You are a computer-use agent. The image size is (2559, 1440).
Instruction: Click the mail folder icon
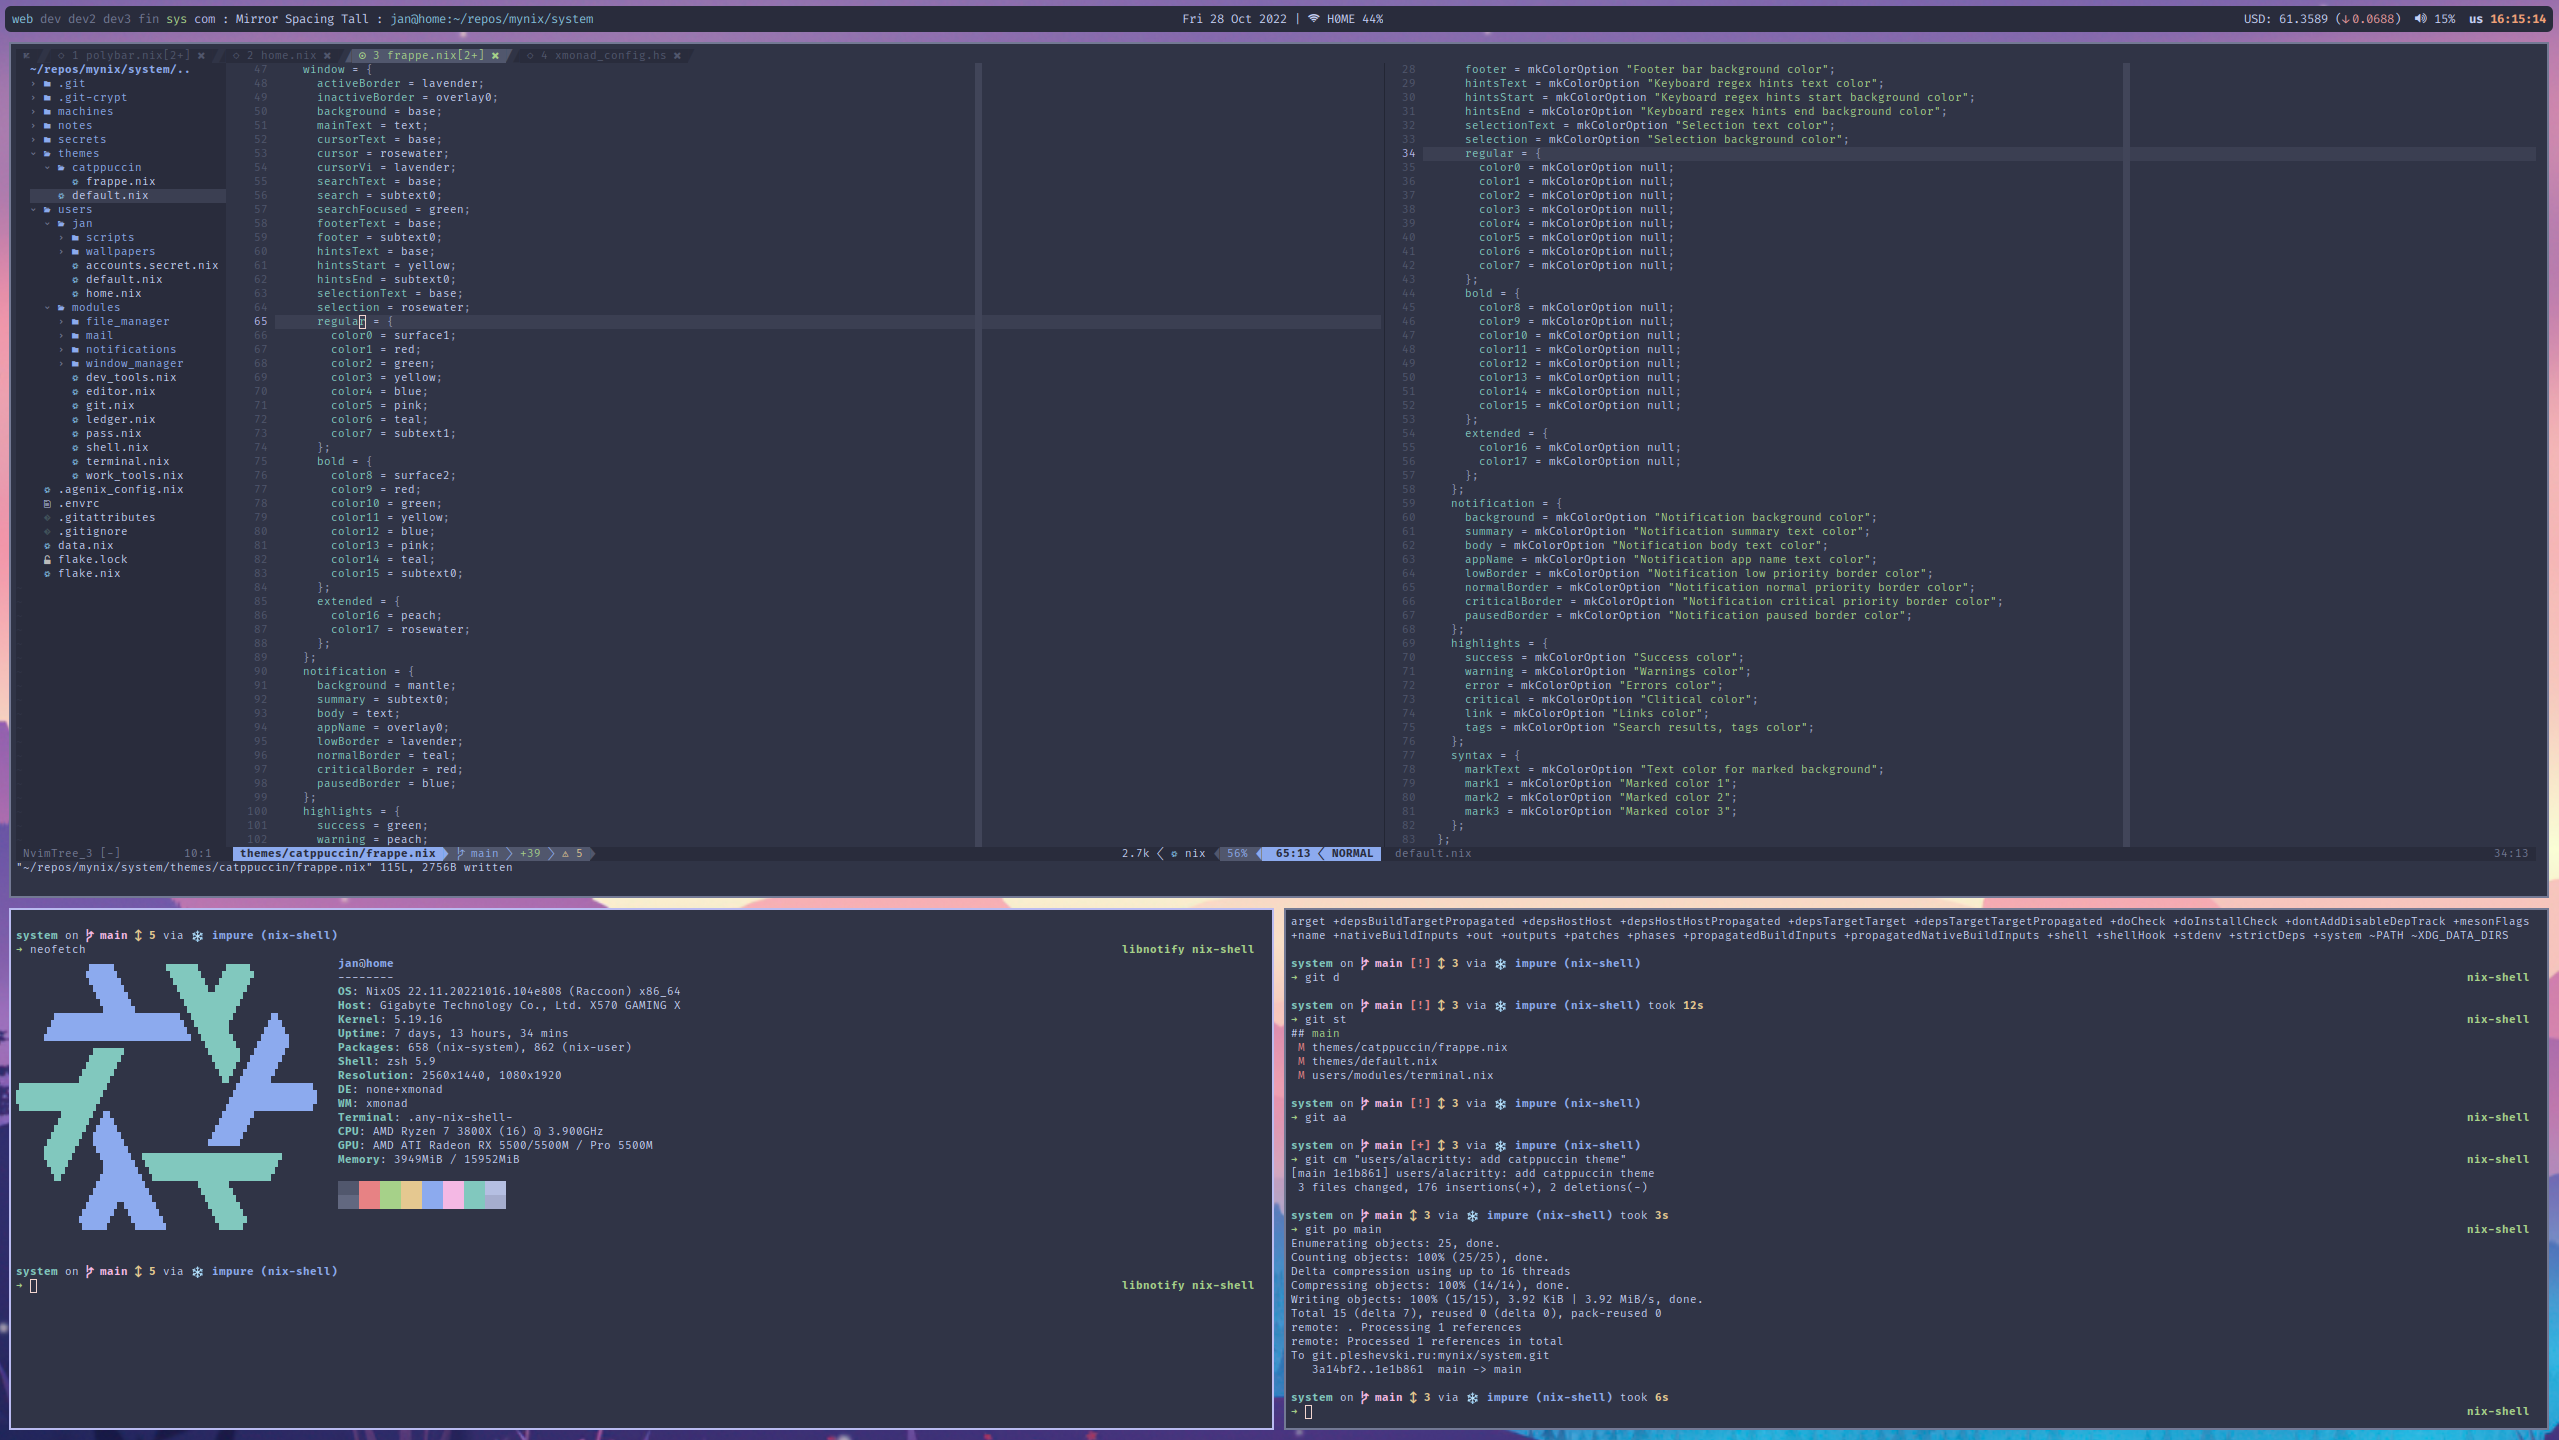[75, 336]
